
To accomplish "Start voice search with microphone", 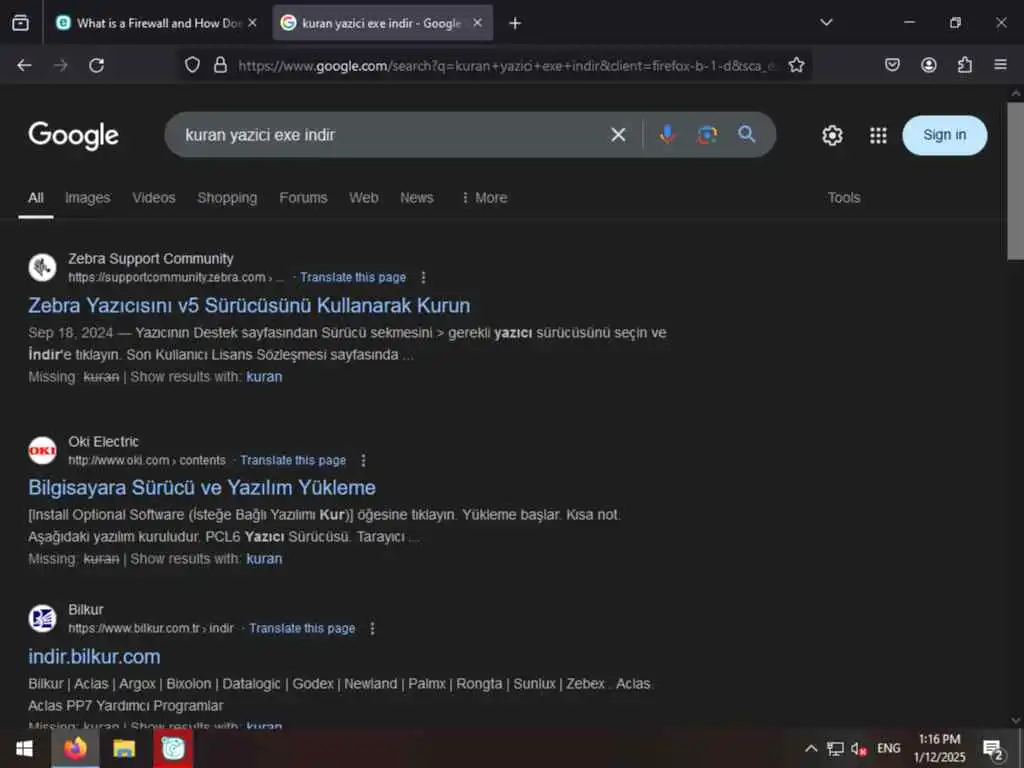I will coord(667,135).
